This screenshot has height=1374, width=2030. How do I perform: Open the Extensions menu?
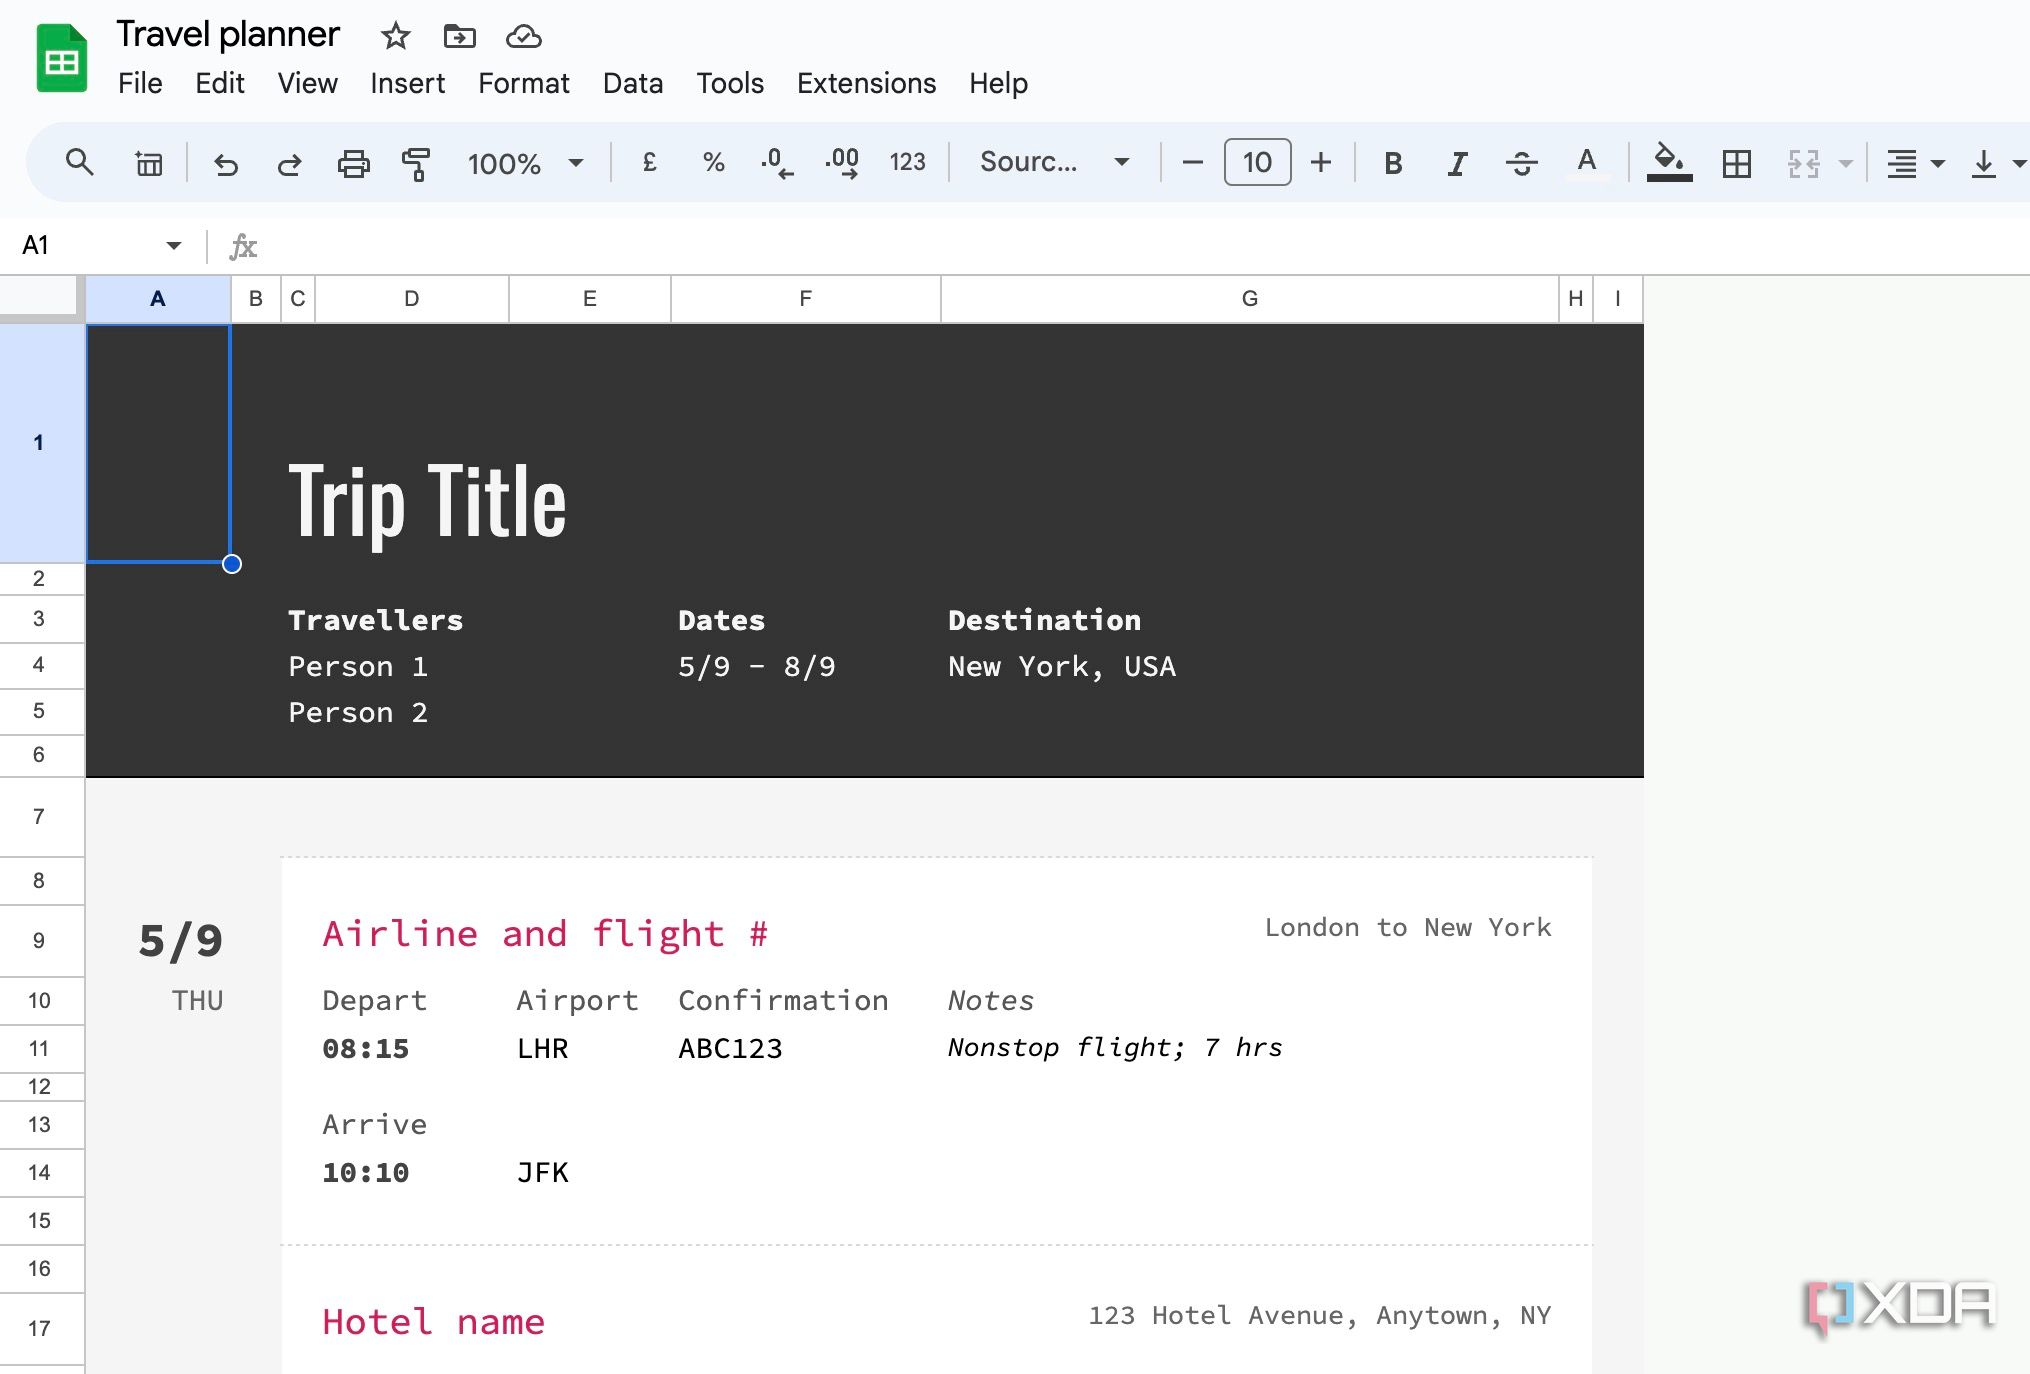[x=866, y=83]
